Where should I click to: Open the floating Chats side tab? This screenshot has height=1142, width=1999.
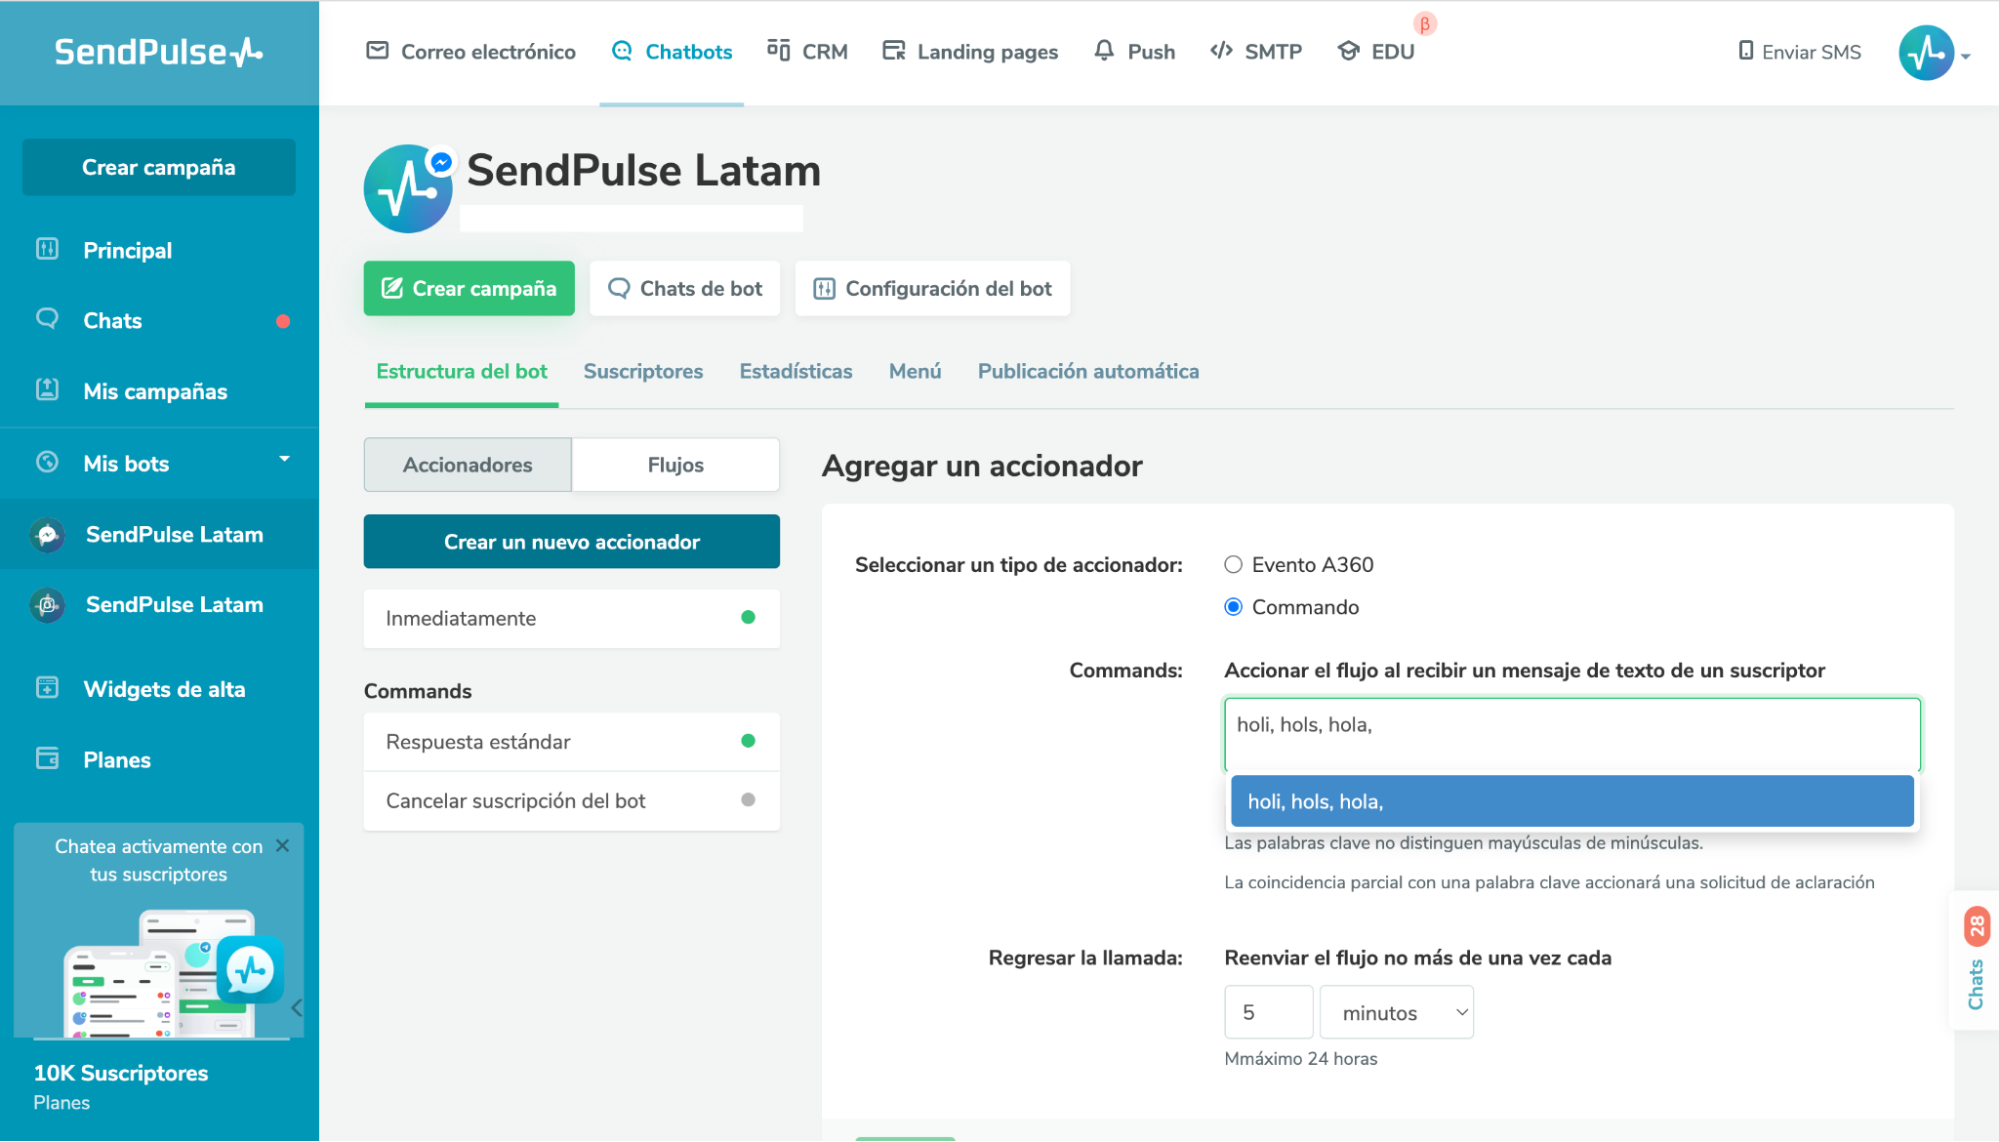click(1976, 960)
